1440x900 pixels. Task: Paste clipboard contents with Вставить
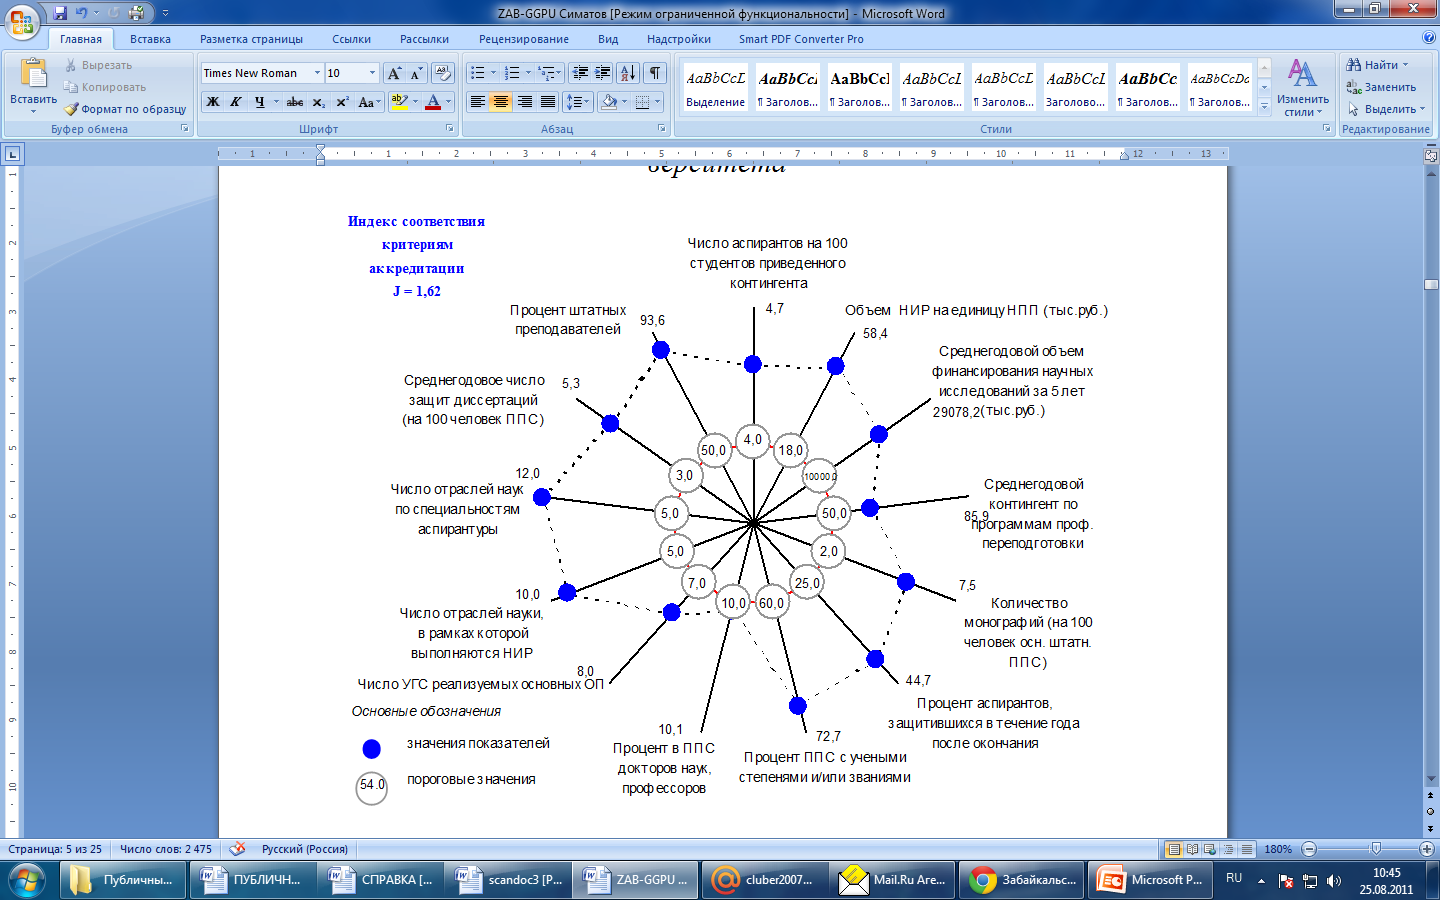point(33,86)
